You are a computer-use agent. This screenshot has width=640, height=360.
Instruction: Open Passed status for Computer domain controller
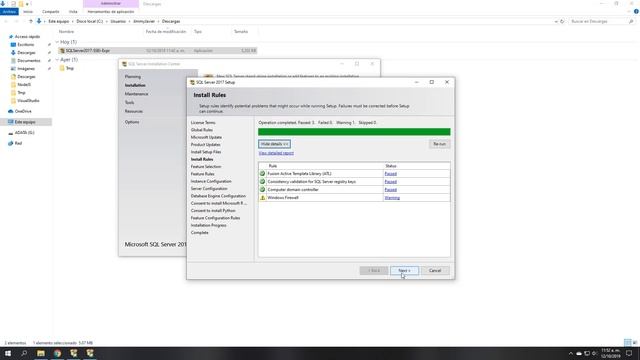(x=391, y=190)
